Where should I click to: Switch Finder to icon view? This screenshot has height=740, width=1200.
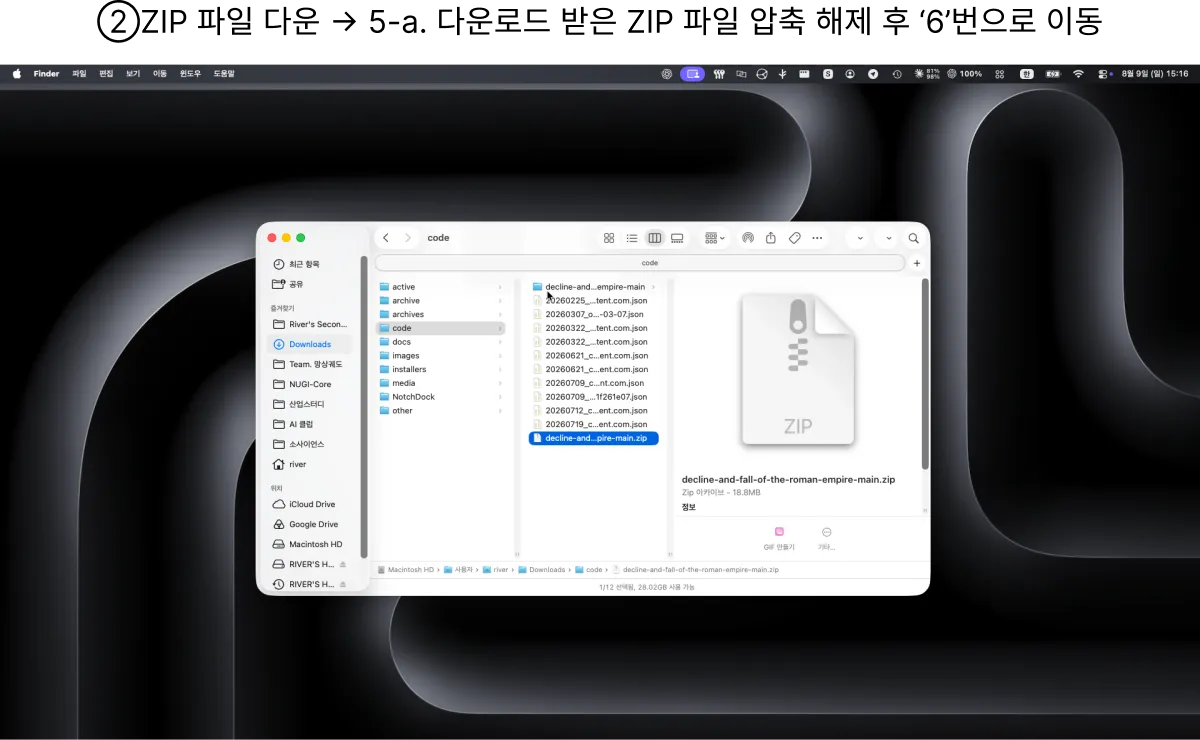[609, 238]
